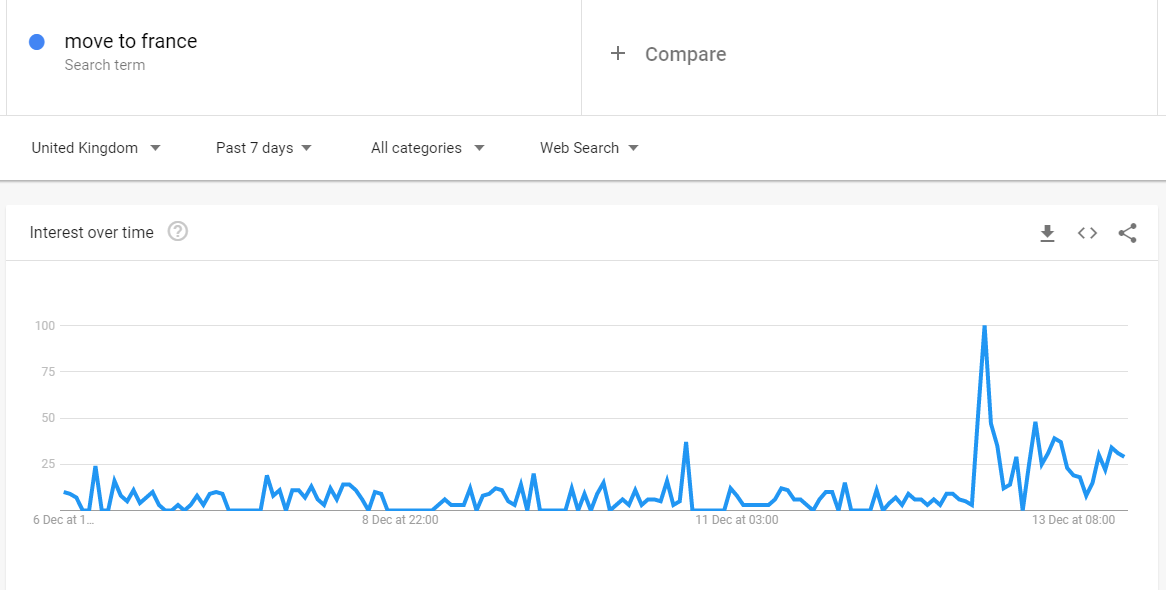Image resolution: width=1166 pixels, height=590 pixels.
Task: Share the Interest over time chart
Action: 1128,232
